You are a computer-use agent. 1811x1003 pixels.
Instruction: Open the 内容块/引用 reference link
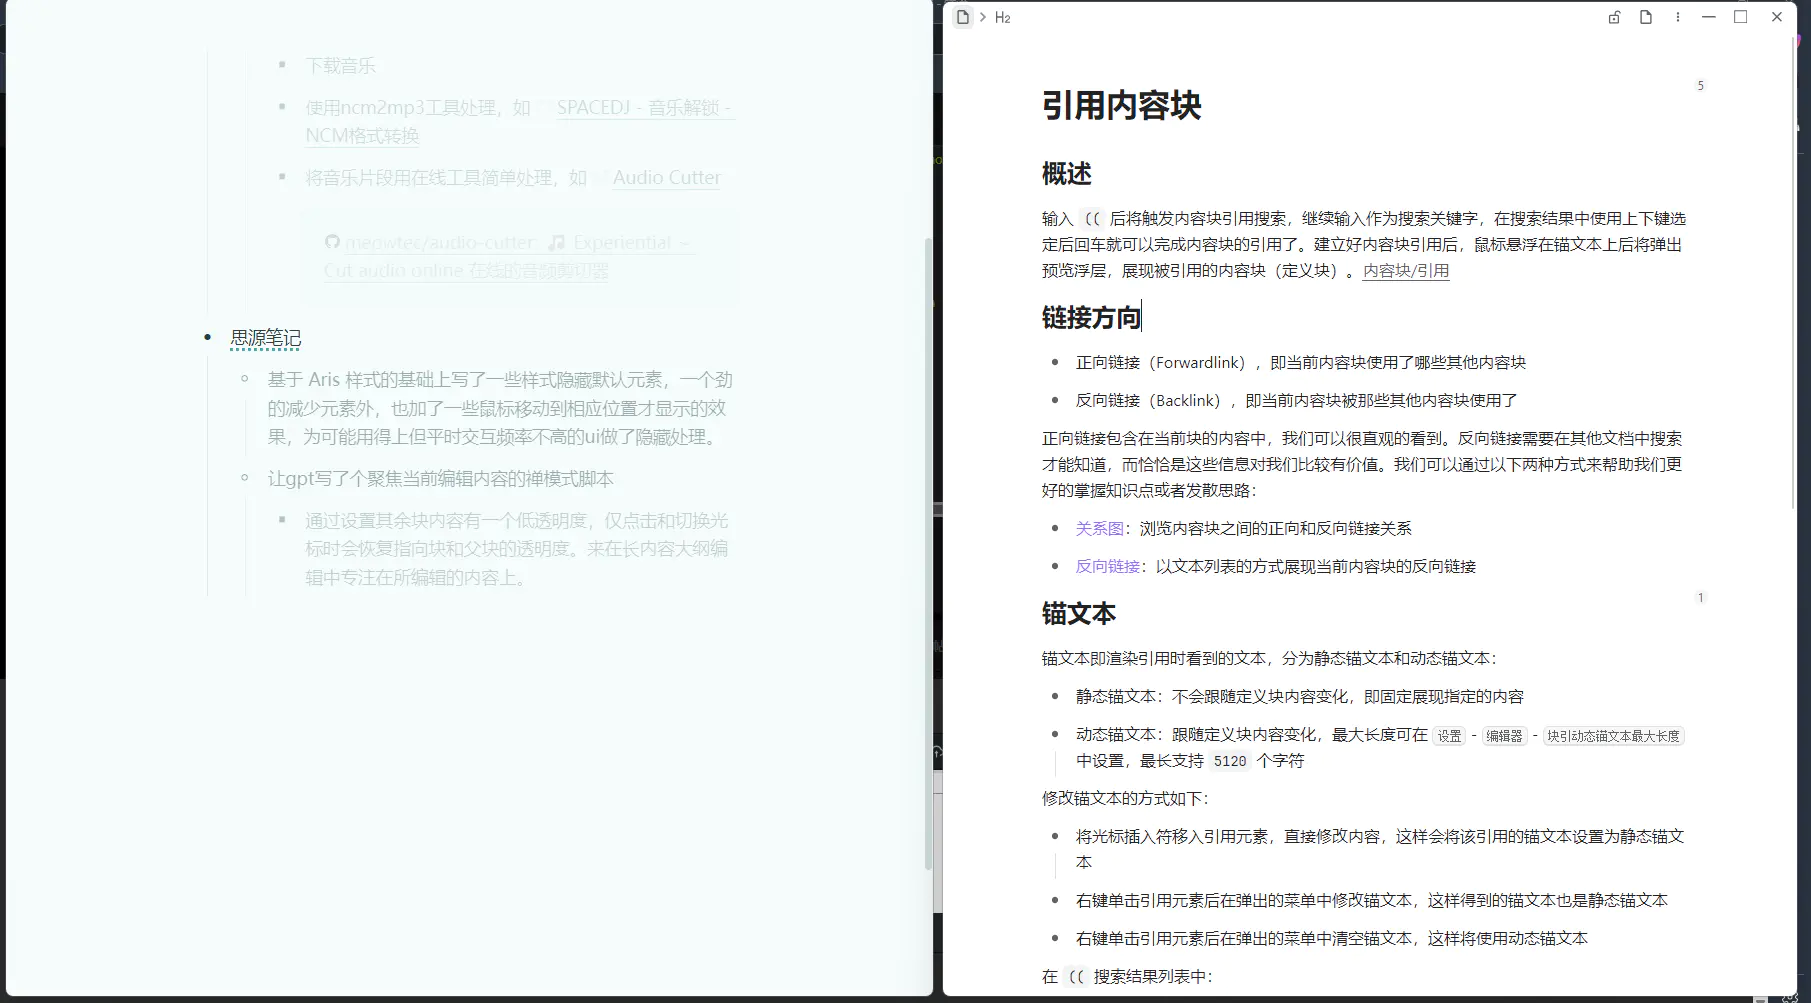click(x=1406, y=271)
